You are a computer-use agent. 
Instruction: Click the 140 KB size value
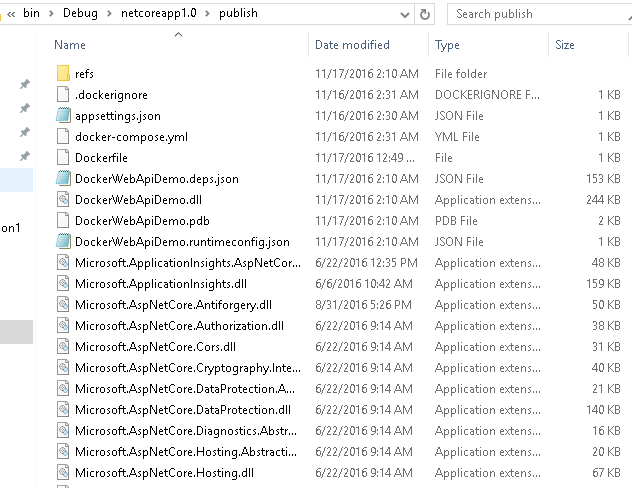603,409
